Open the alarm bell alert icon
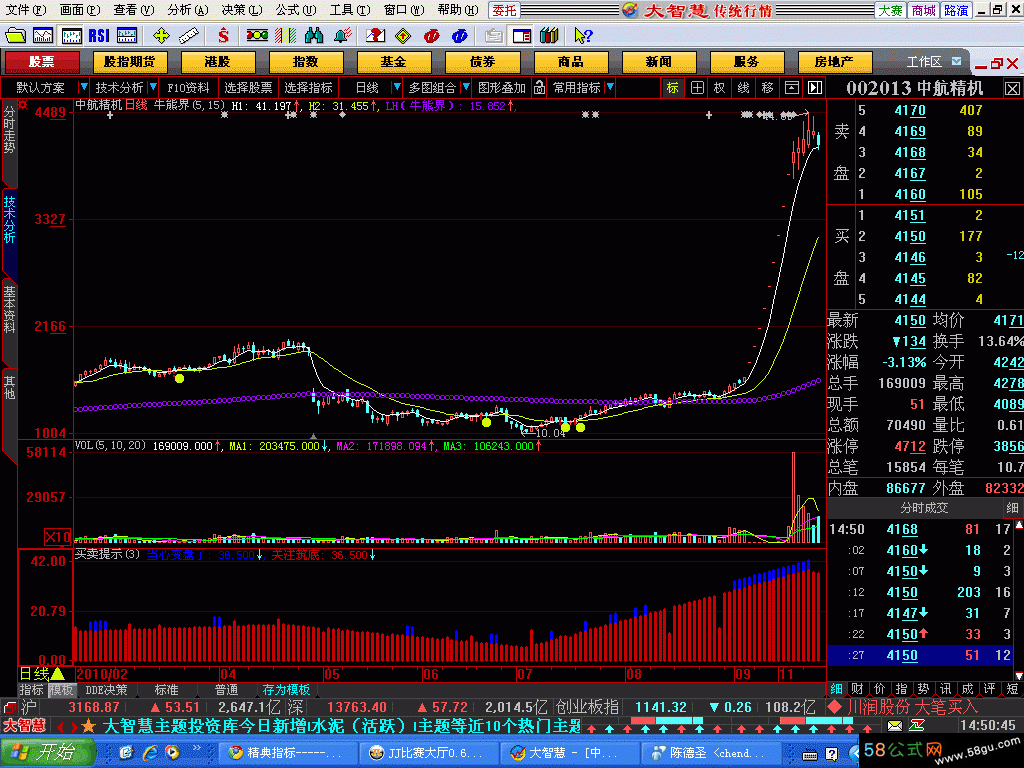This screenshot has width=1024, height=768. (x=342, y=35)
